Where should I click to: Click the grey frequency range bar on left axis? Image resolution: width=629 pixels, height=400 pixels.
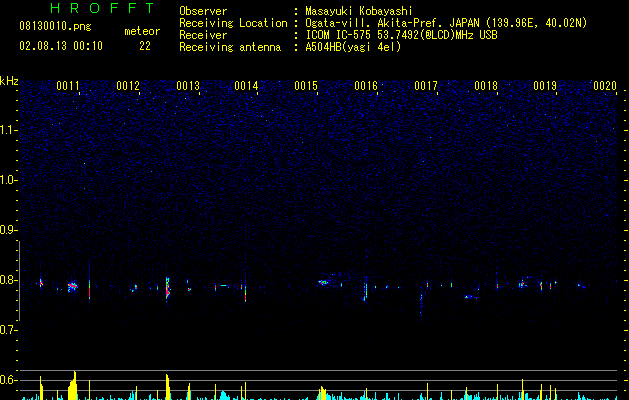[20, 281]
